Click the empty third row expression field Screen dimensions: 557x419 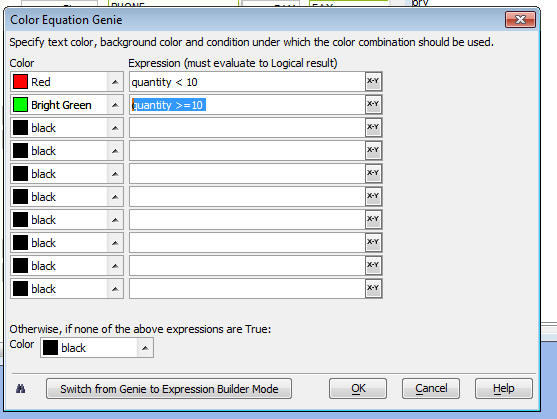[x=247, y=128]
